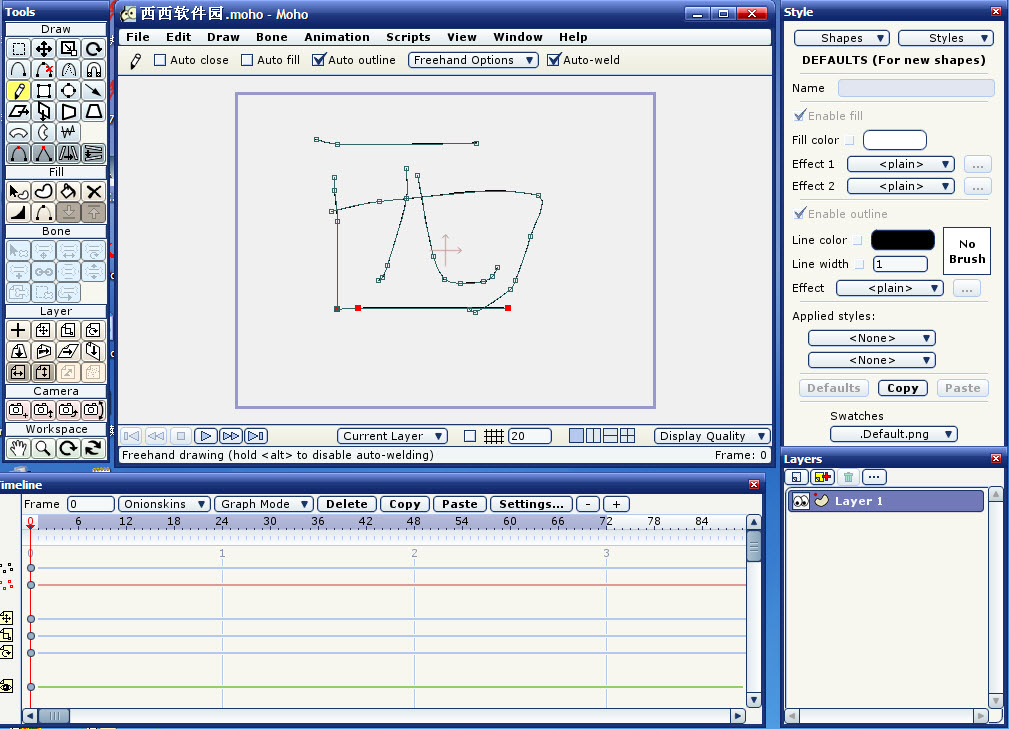
Task: Click the black Line color swatch
Action: [x=902, y=240]
